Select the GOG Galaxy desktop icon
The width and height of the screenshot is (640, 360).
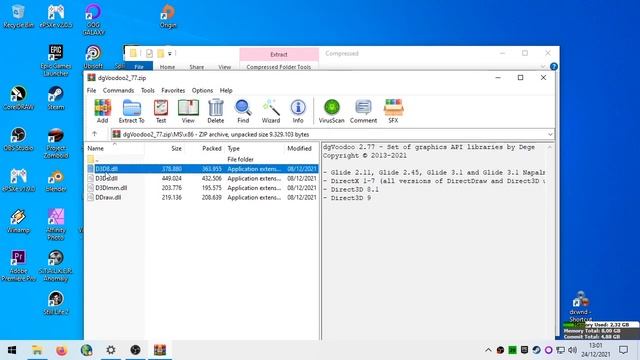click(93, 20)
